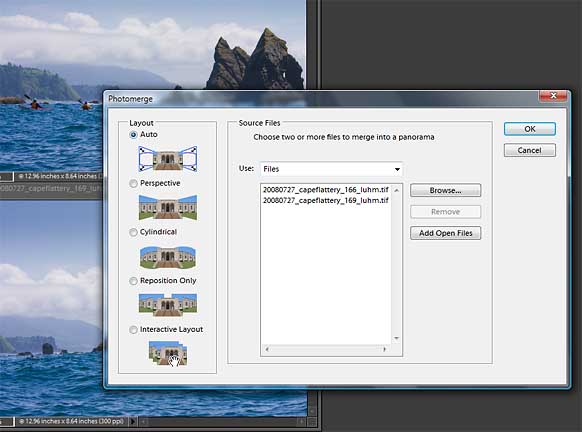
Task: Select the Perspective layout option
Action: 133,183
